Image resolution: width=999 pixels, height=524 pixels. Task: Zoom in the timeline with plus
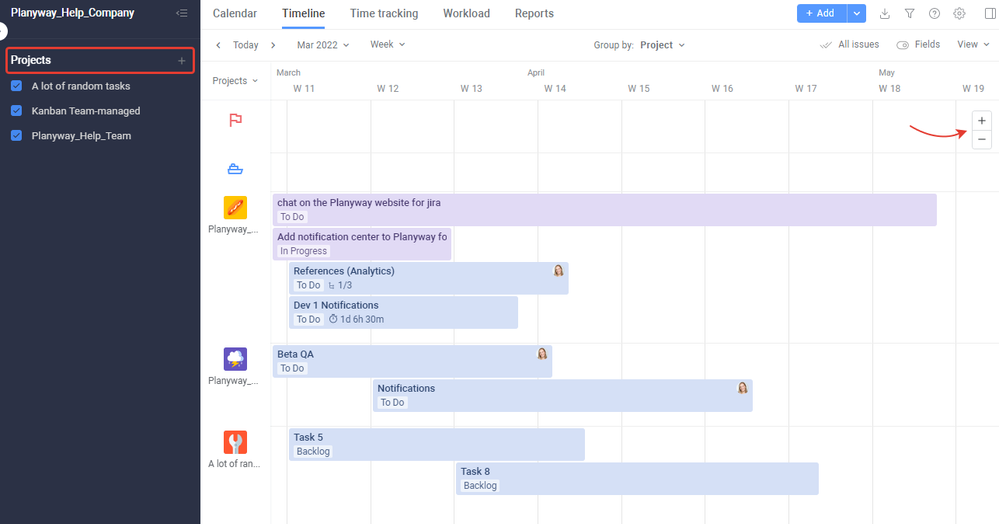(x=982, y=120)
